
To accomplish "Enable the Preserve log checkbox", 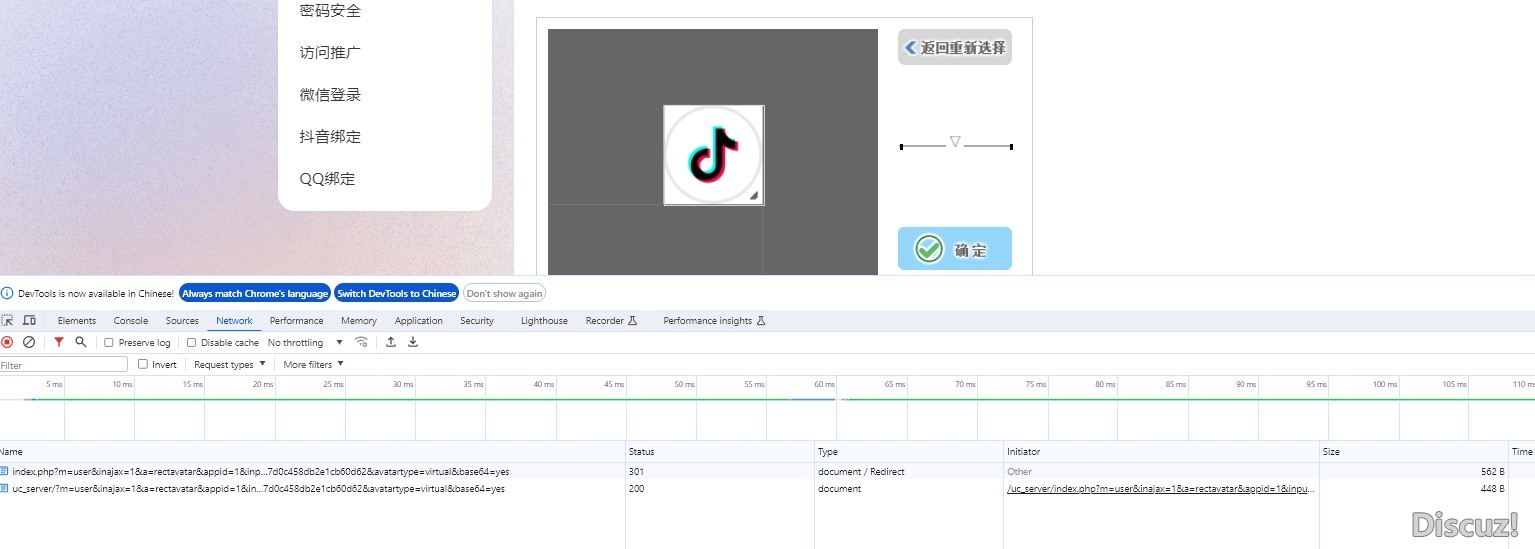I will click(x=109, y=343).
